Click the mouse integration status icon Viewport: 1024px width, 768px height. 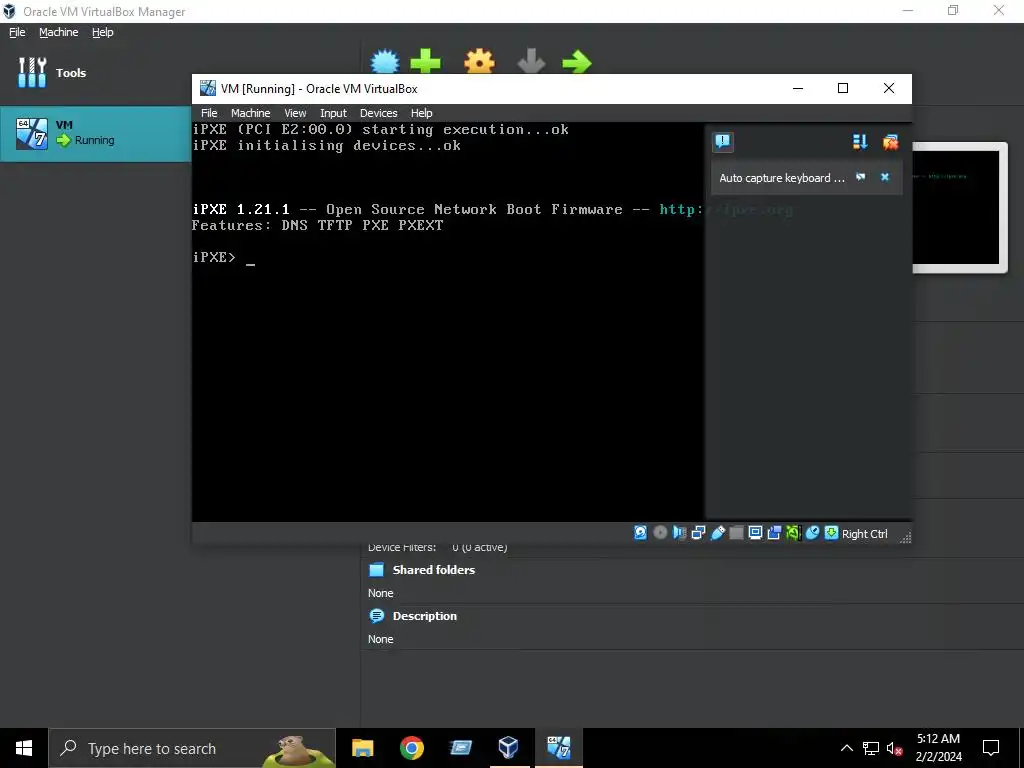tap(812, 533)
